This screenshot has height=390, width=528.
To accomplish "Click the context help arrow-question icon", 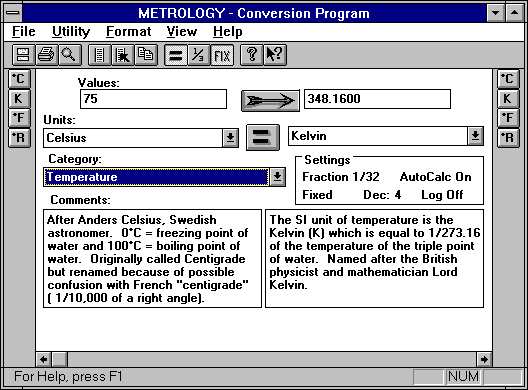I will pos(274,55).
